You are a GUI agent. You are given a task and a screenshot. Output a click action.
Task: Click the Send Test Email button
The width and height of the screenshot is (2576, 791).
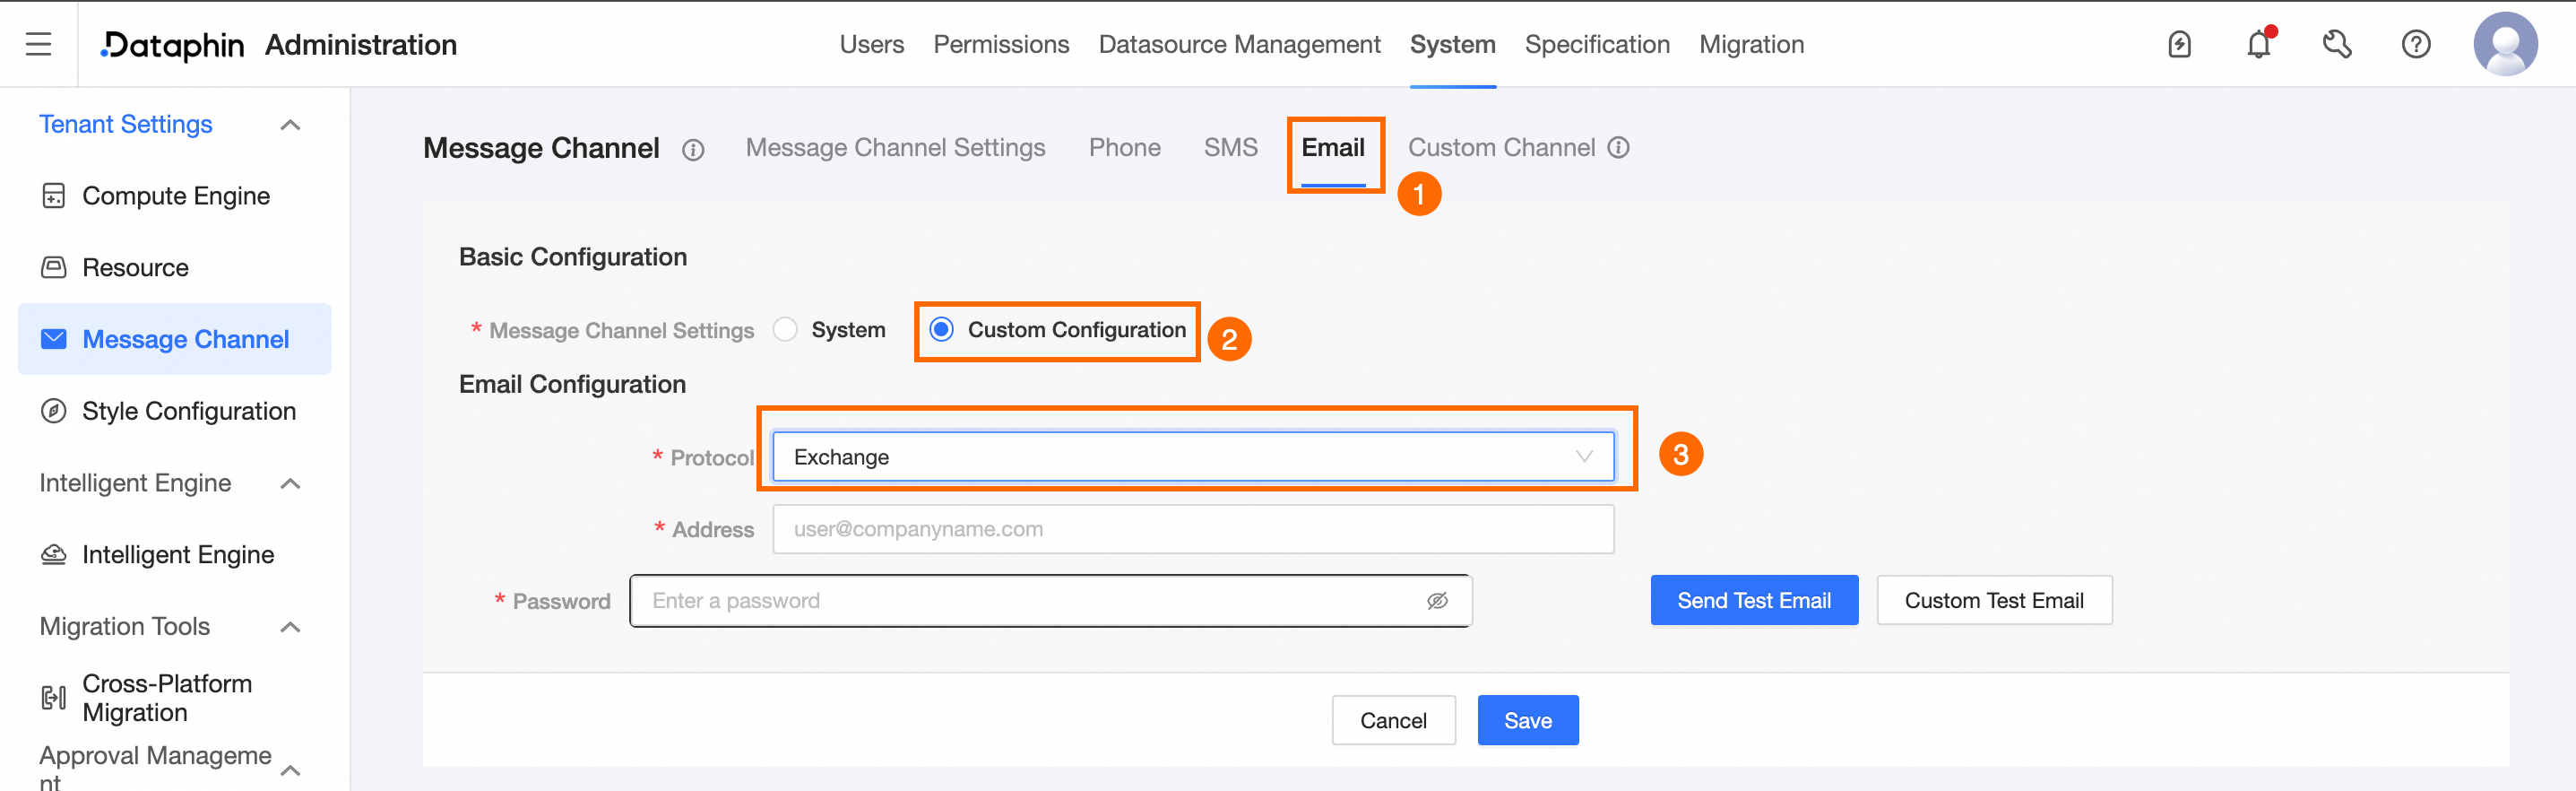[x=1754, y=601]
